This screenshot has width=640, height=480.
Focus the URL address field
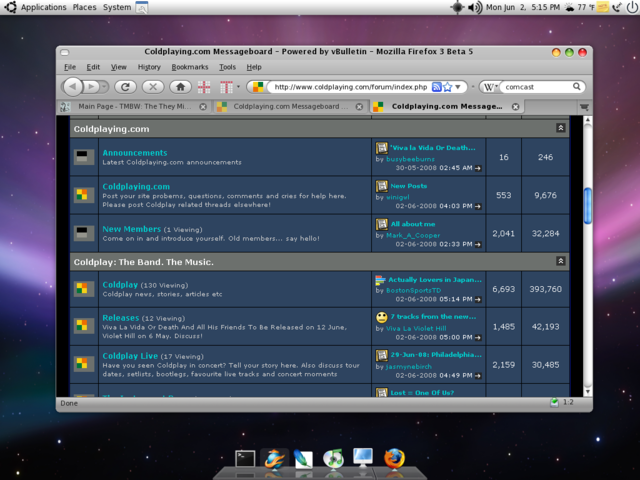click(351, 87)
